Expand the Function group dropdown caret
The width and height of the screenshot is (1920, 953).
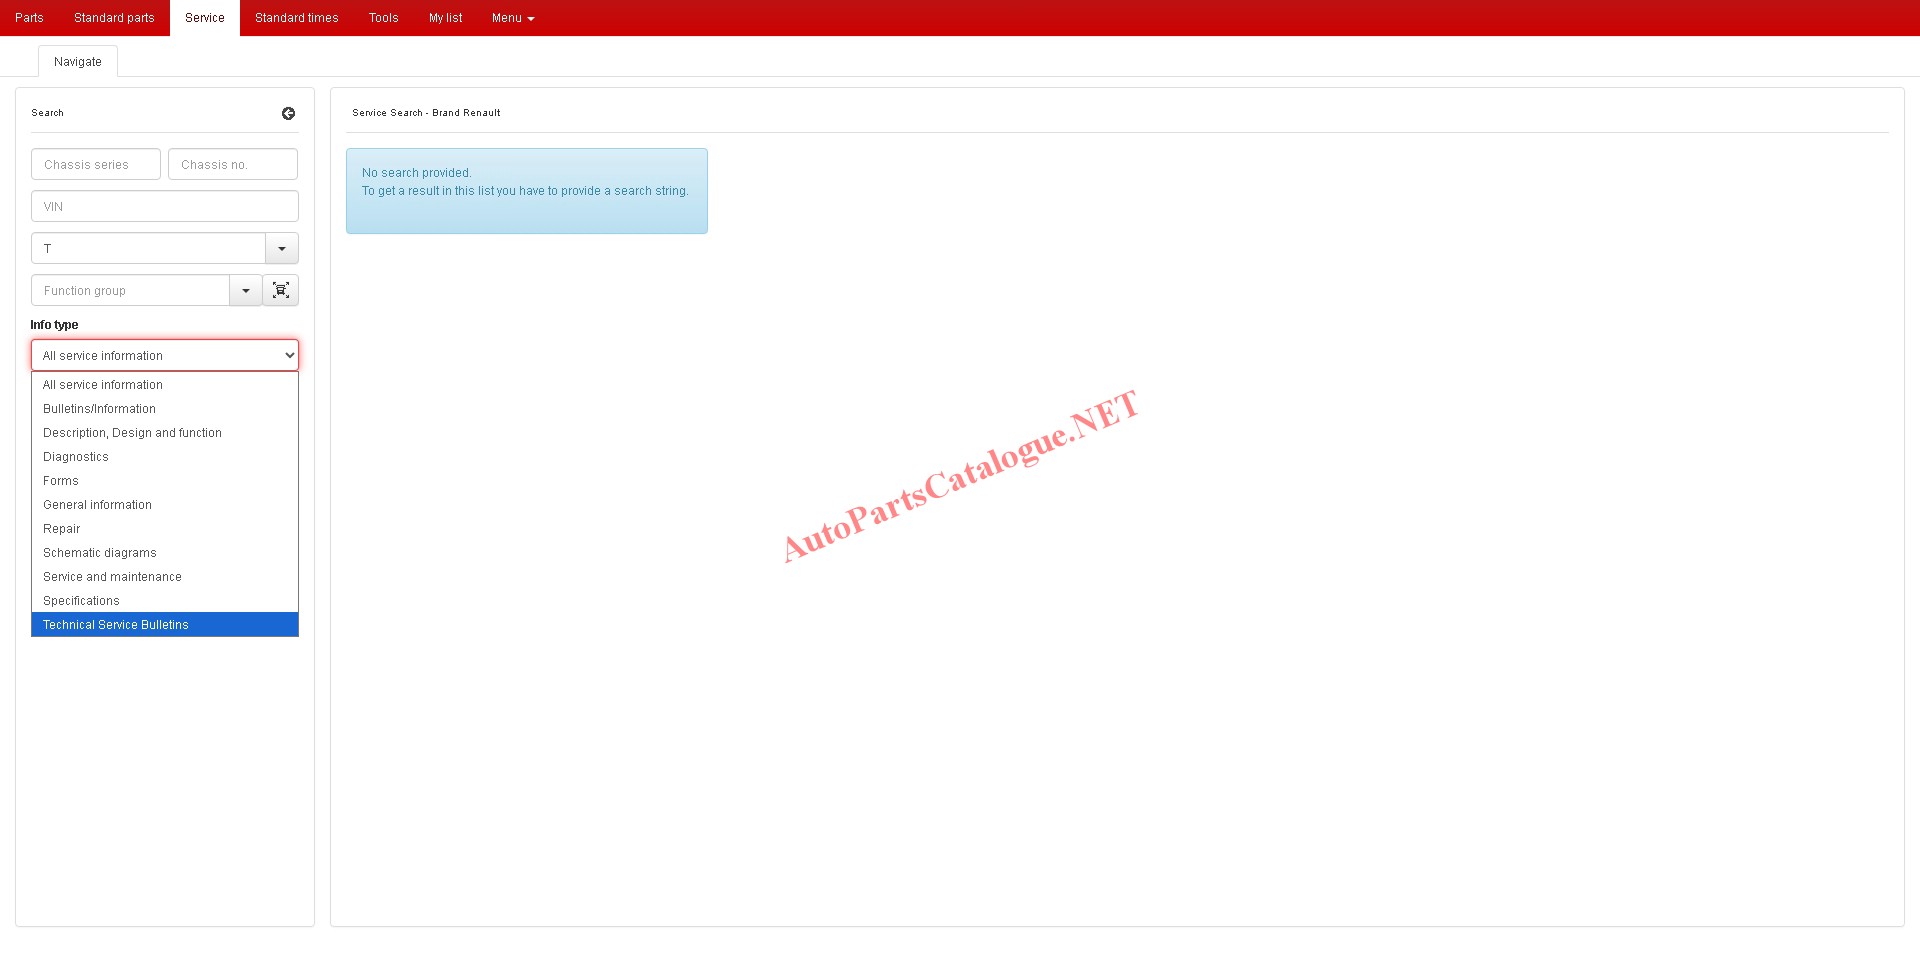246,291
